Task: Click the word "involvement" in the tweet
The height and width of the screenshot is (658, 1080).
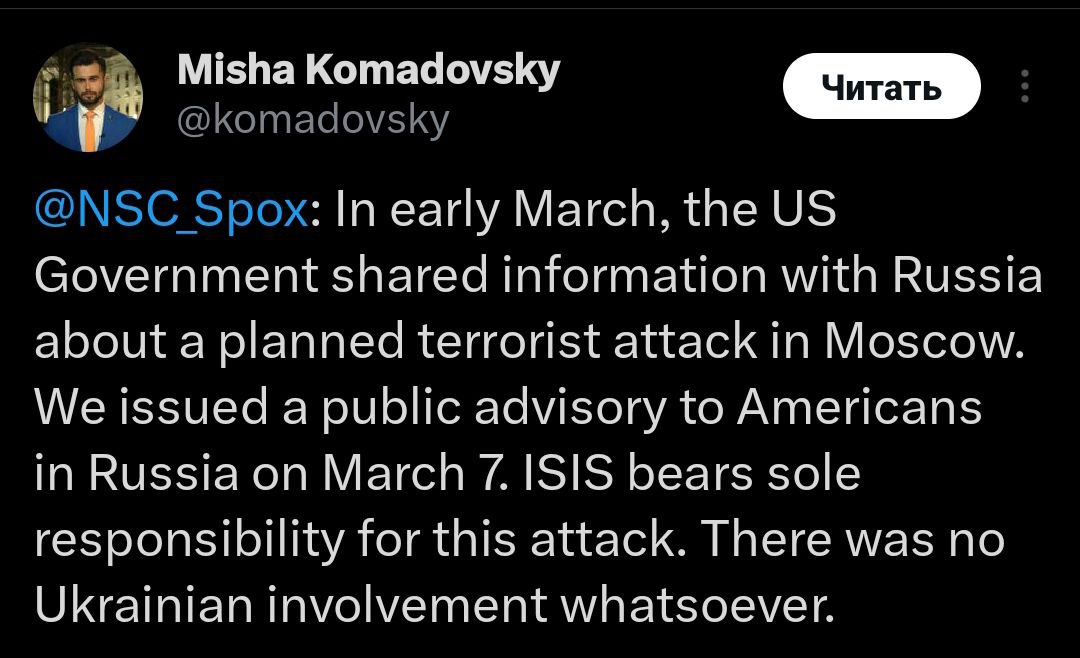Action: pyautogui.click(x=412, y=604)
